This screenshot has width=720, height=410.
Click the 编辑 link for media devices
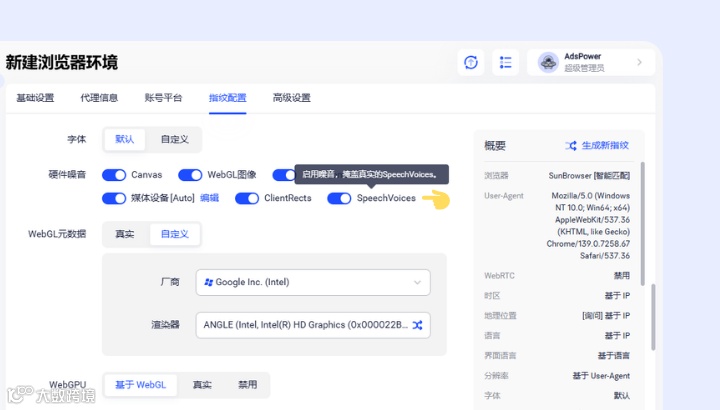[x=209, y=198]
